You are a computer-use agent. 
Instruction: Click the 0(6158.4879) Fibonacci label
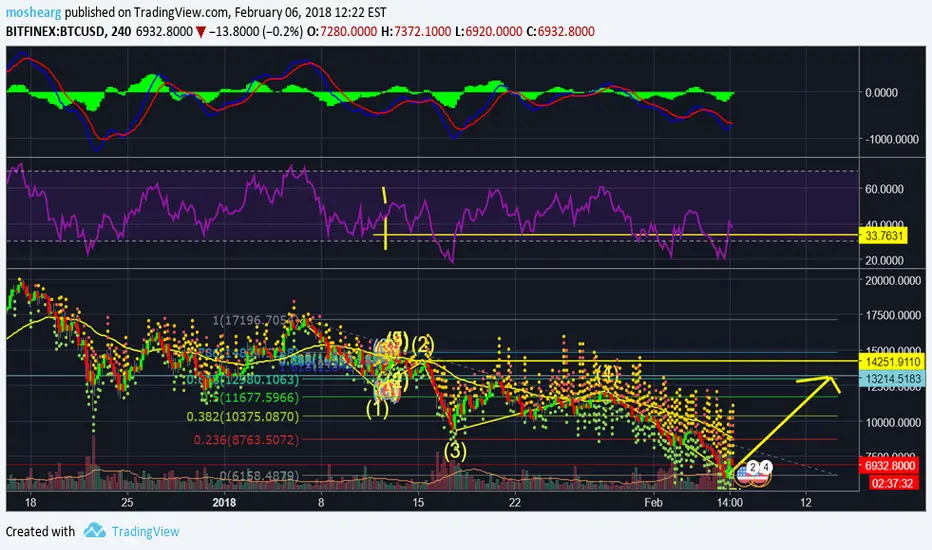tap(259, 476)
